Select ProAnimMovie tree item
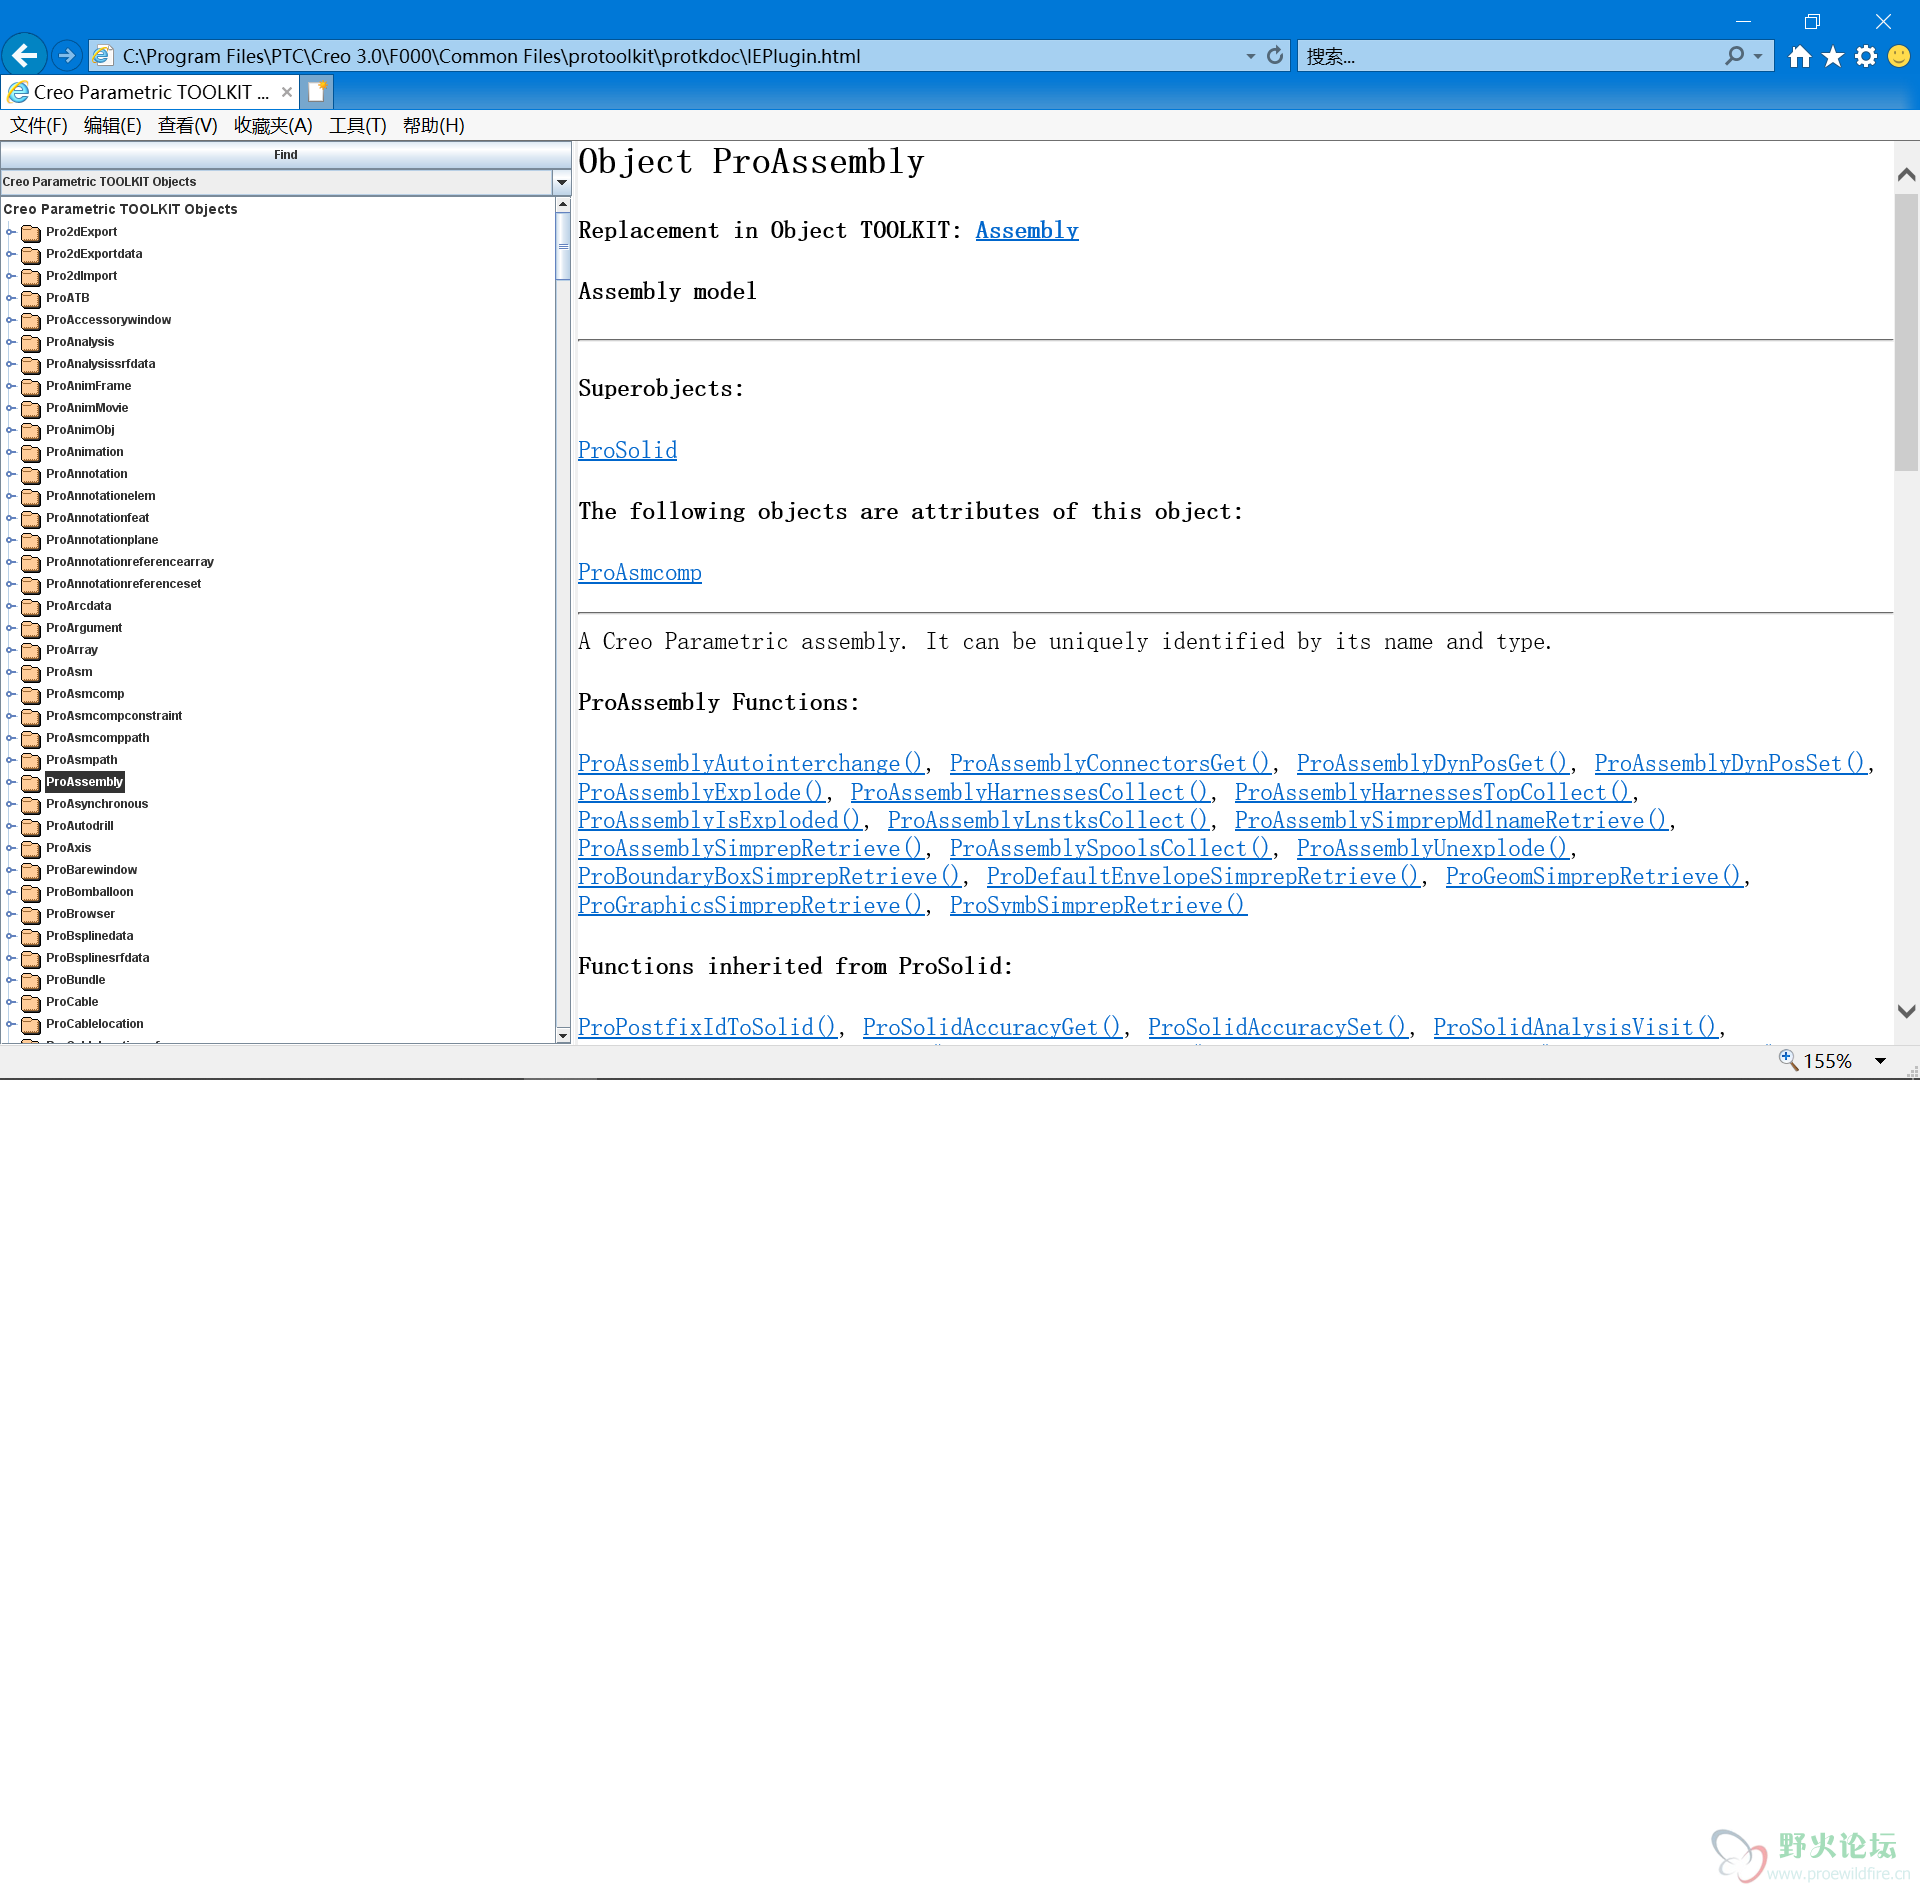This screenshot has height=1892, width=1920. coord(87,408)
